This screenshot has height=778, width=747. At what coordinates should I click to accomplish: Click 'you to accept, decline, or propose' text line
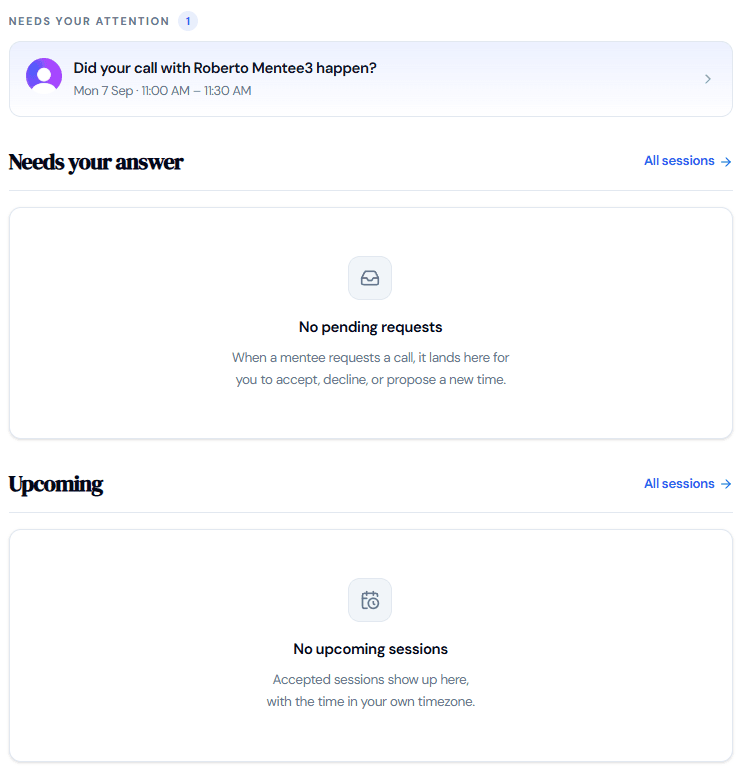pos(373,382)
